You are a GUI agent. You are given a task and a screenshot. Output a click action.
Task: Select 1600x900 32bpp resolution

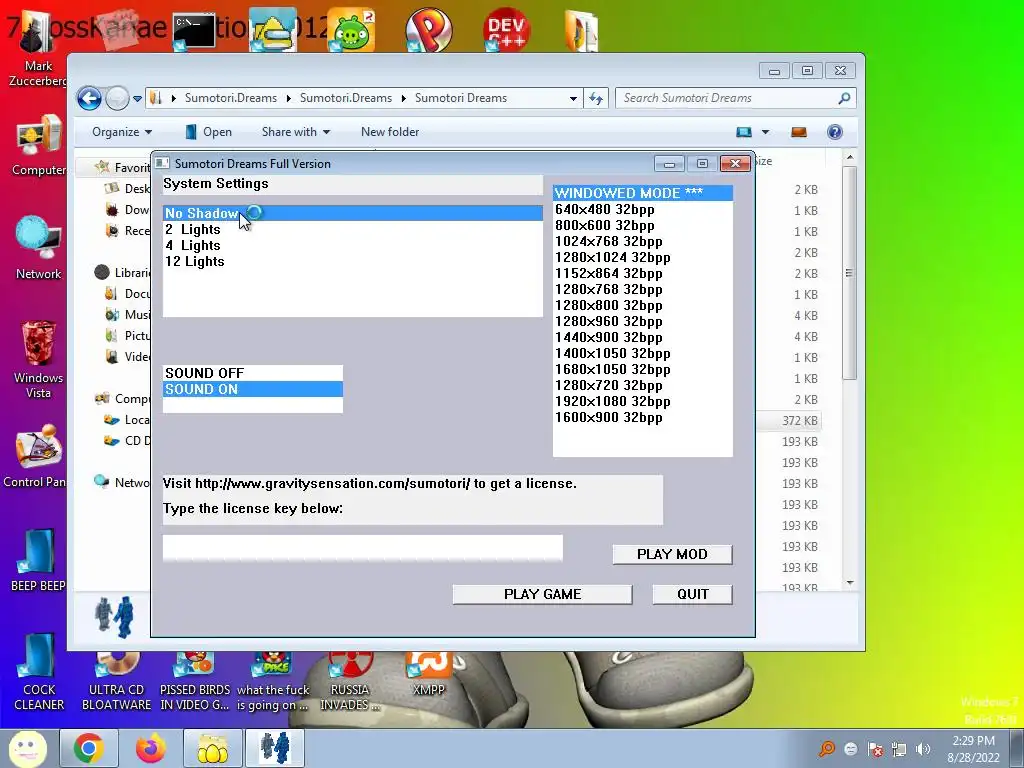point(643,417)
